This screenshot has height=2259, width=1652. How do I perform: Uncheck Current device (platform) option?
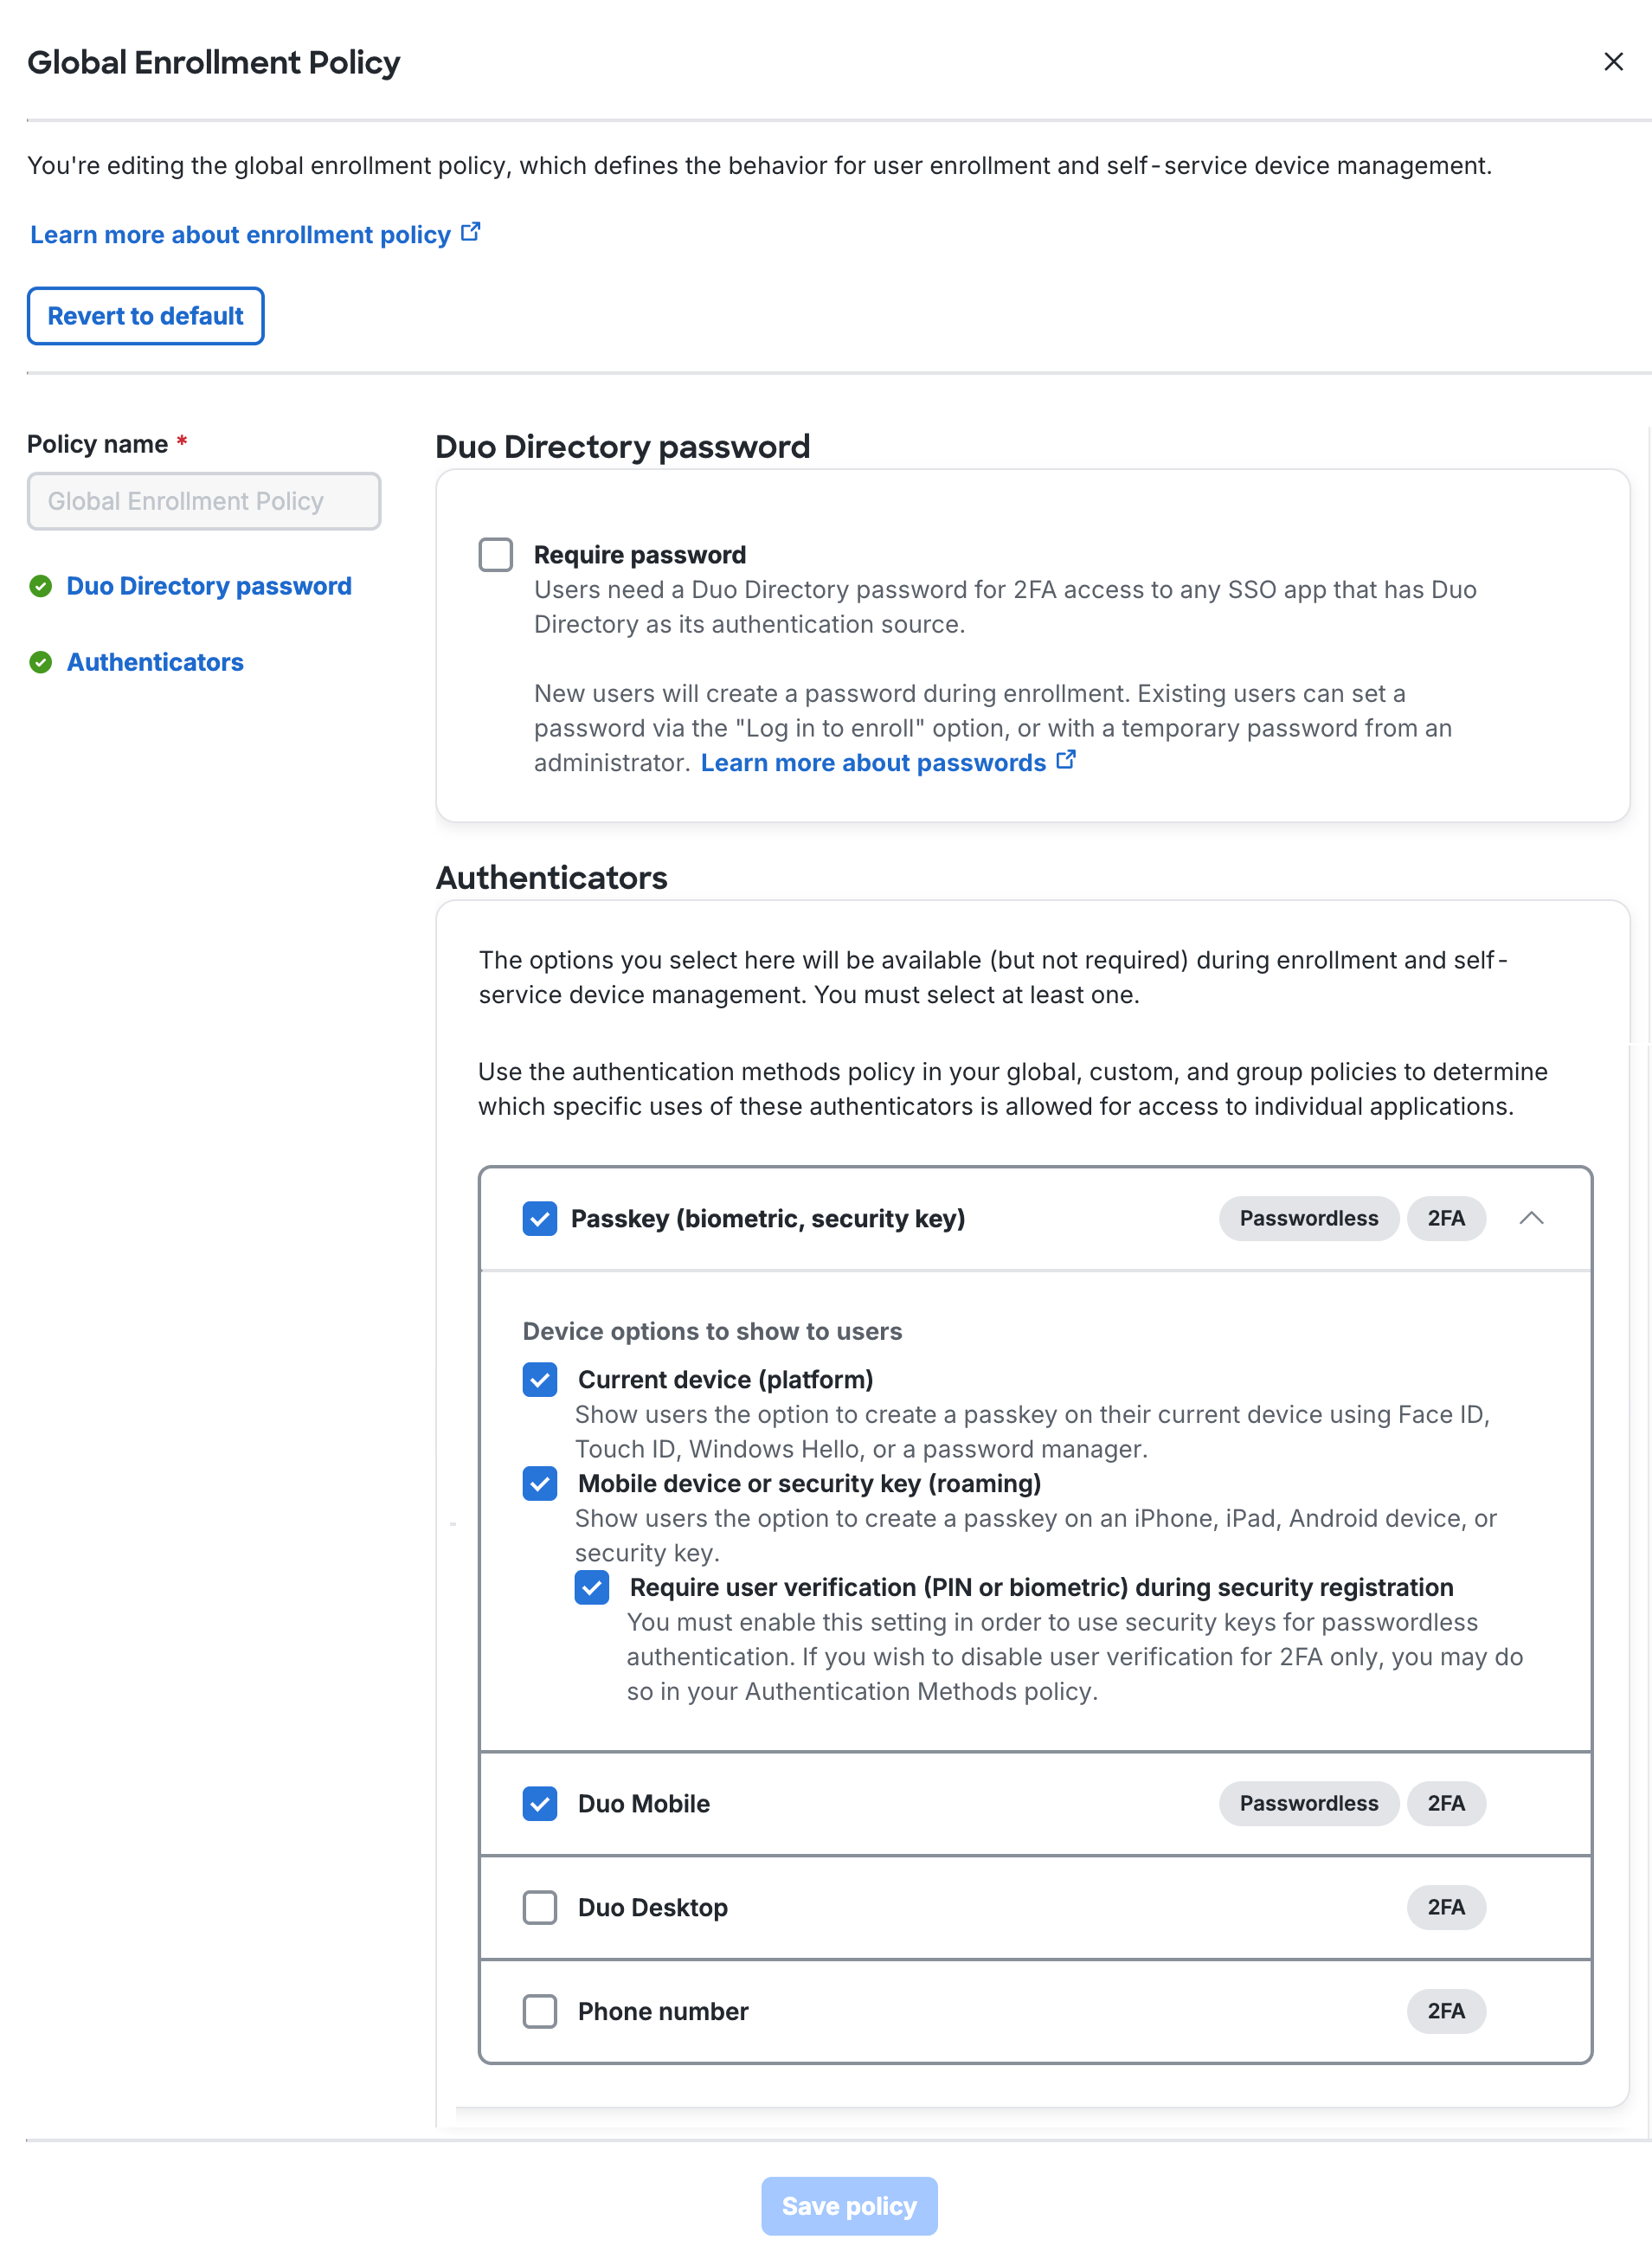click(540, 1380)
